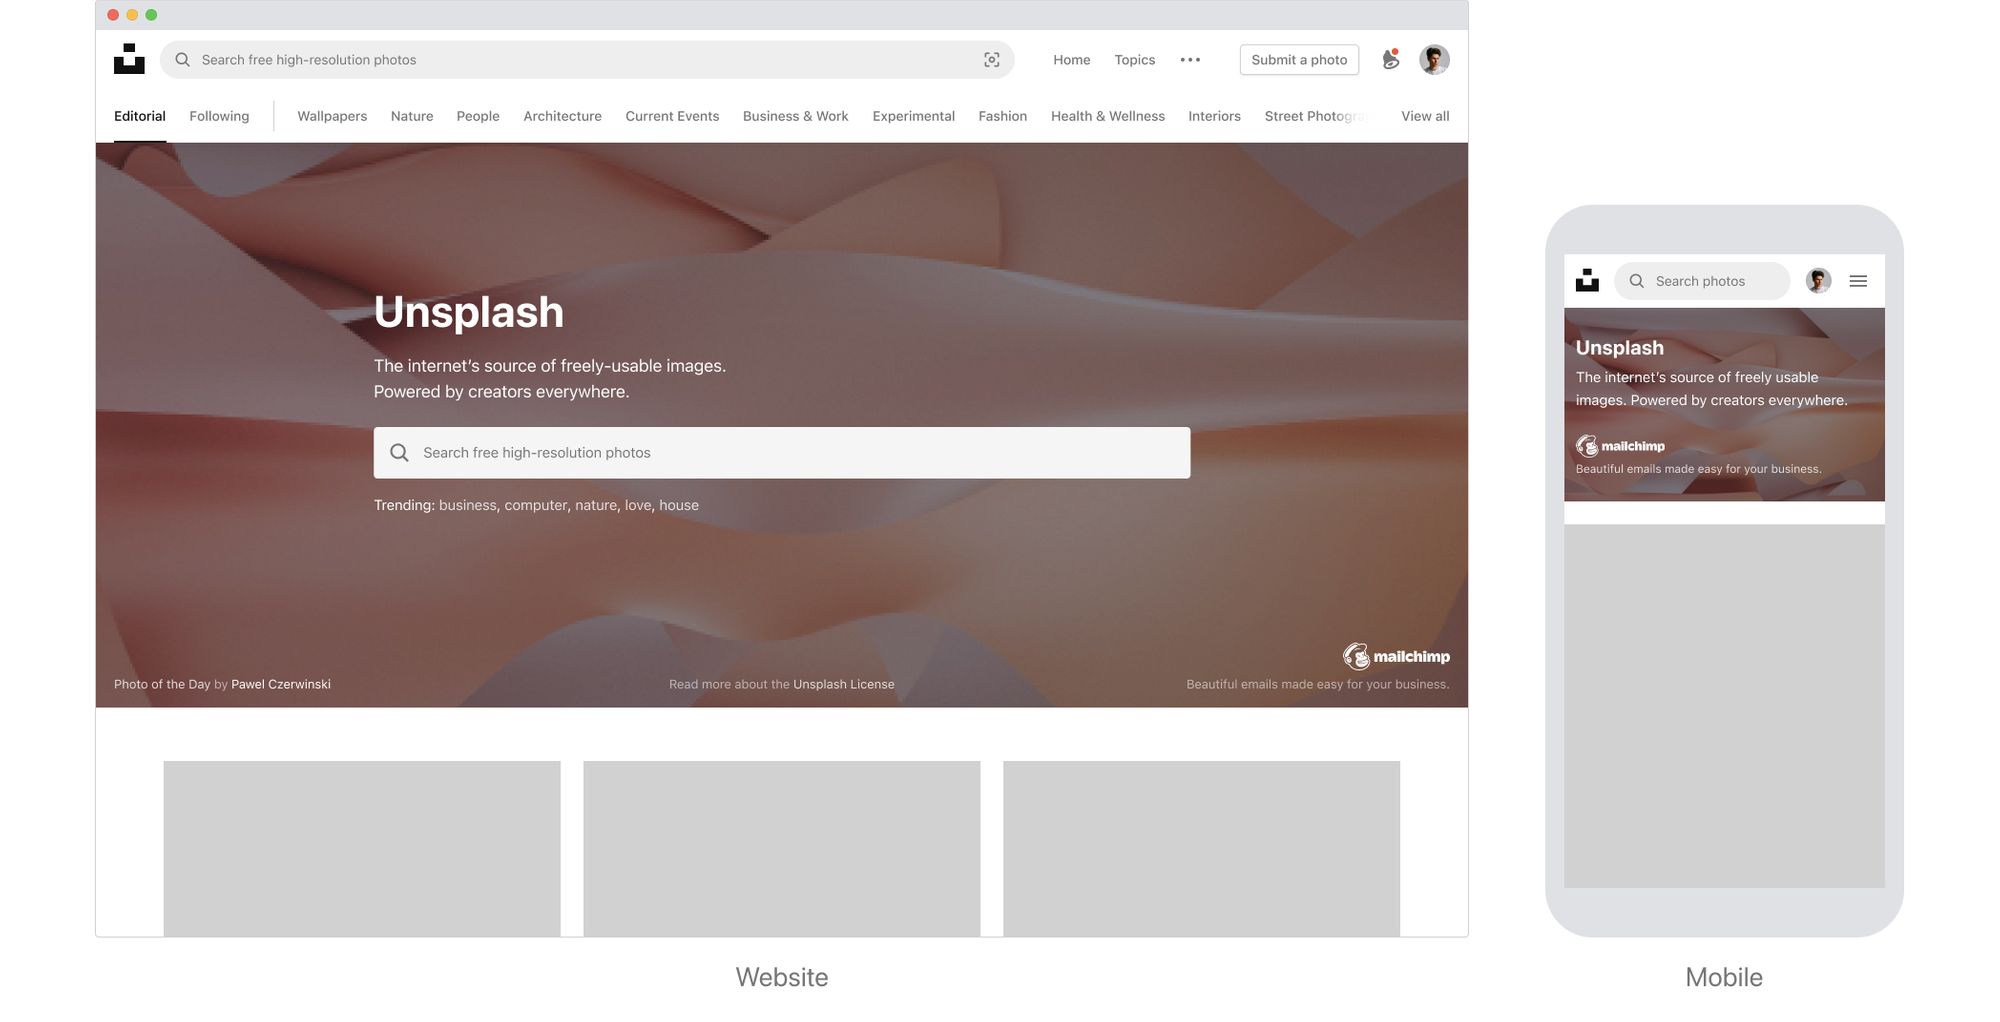
Task: Click the Unsplash logo in website header
Action: 129,59
